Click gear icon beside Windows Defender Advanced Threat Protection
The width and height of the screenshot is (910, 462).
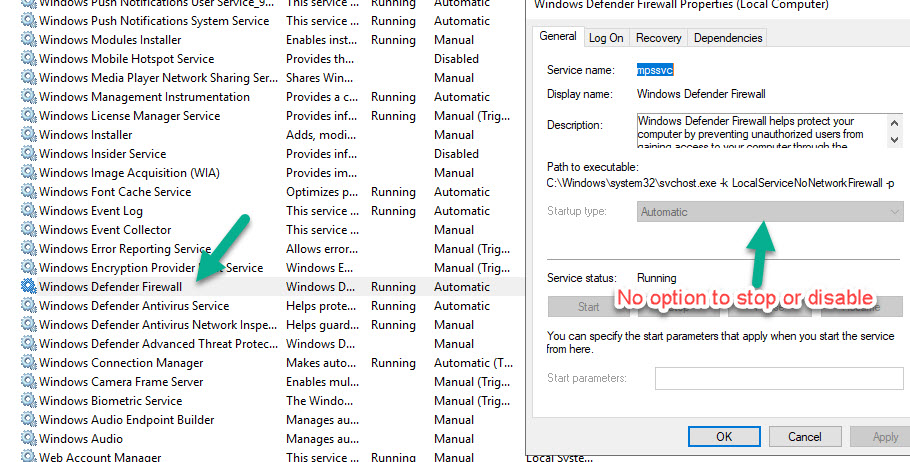point(28,344)
